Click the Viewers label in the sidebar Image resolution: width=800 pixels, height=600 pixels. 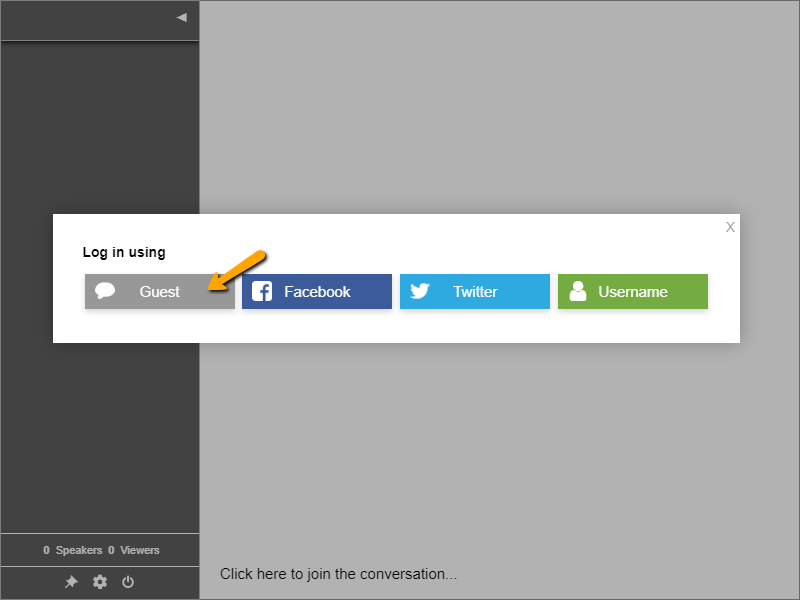(x=139, y=550)
